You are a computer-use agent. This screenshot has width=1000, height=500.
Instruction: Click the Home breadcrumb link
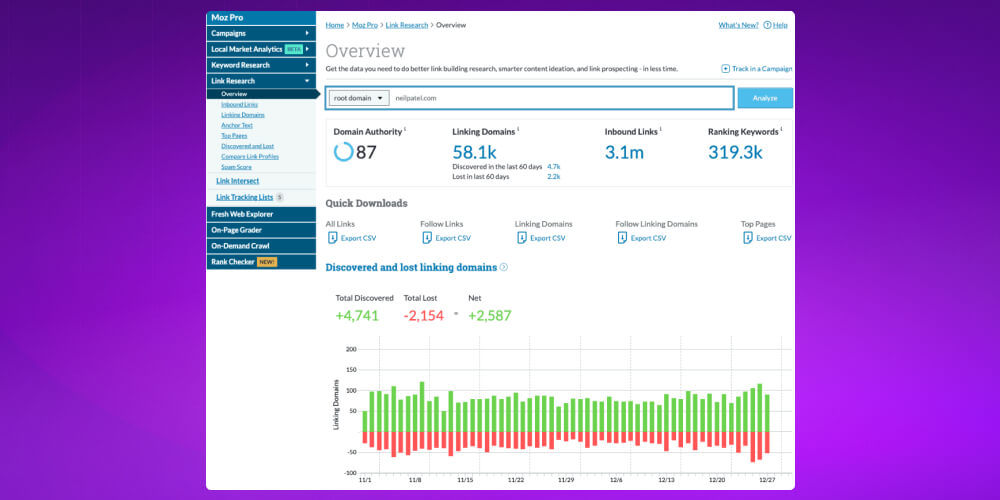335,26
